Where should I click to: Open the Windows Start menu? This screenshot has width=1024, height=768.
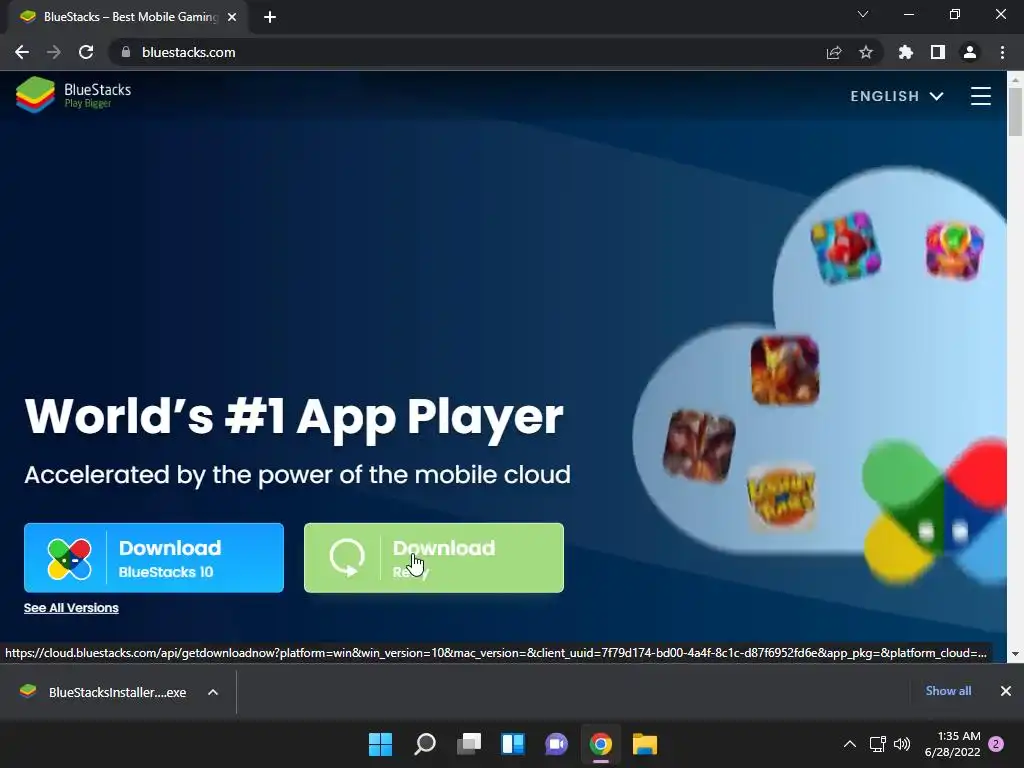pos(380,744)
